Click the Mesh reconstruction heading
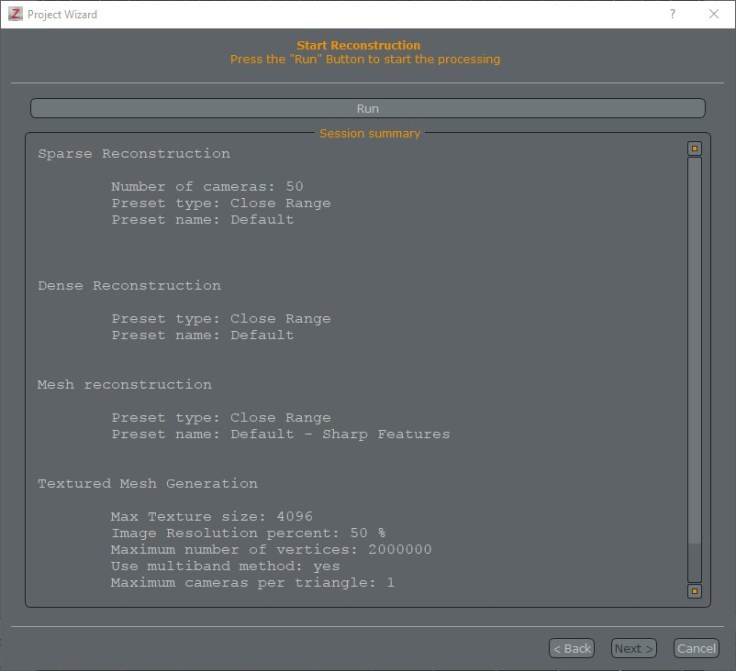The height and width of the screenshot is (671, 736). click(x=124, y=384)
